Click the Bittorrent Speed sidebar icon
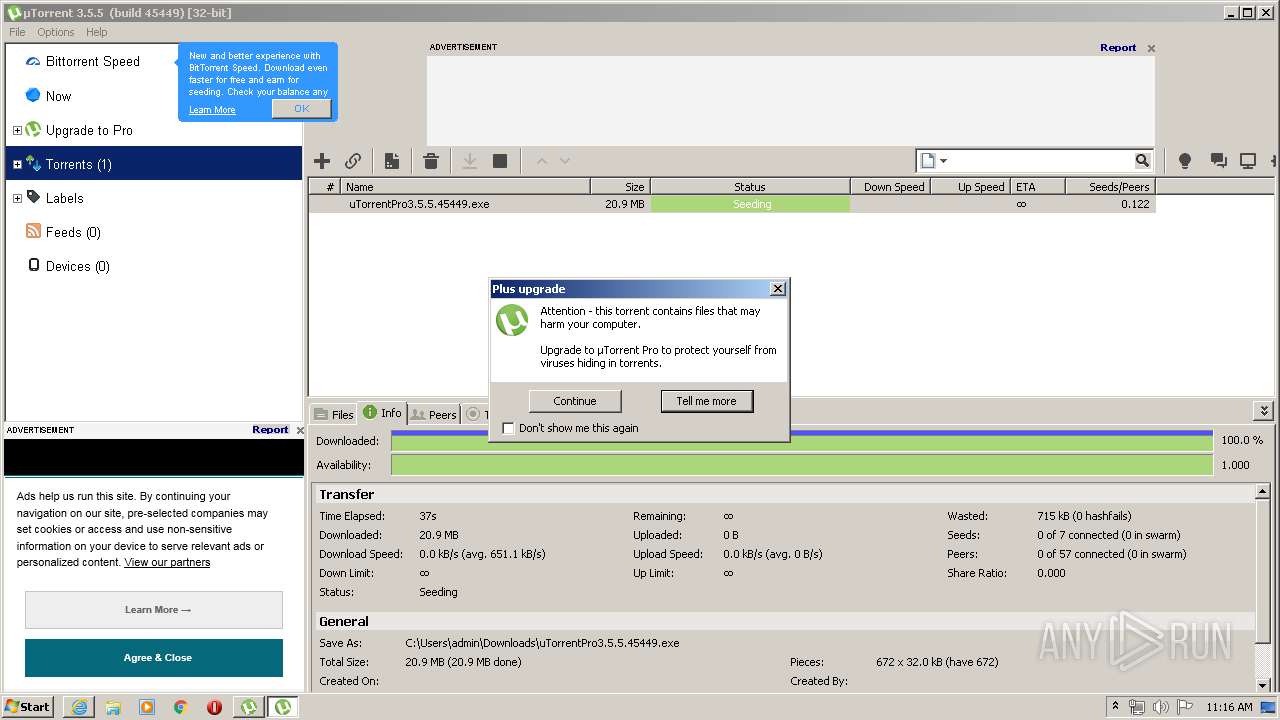Image resolution: width=1280 pixels, height=720 pixels. point(33,62)
